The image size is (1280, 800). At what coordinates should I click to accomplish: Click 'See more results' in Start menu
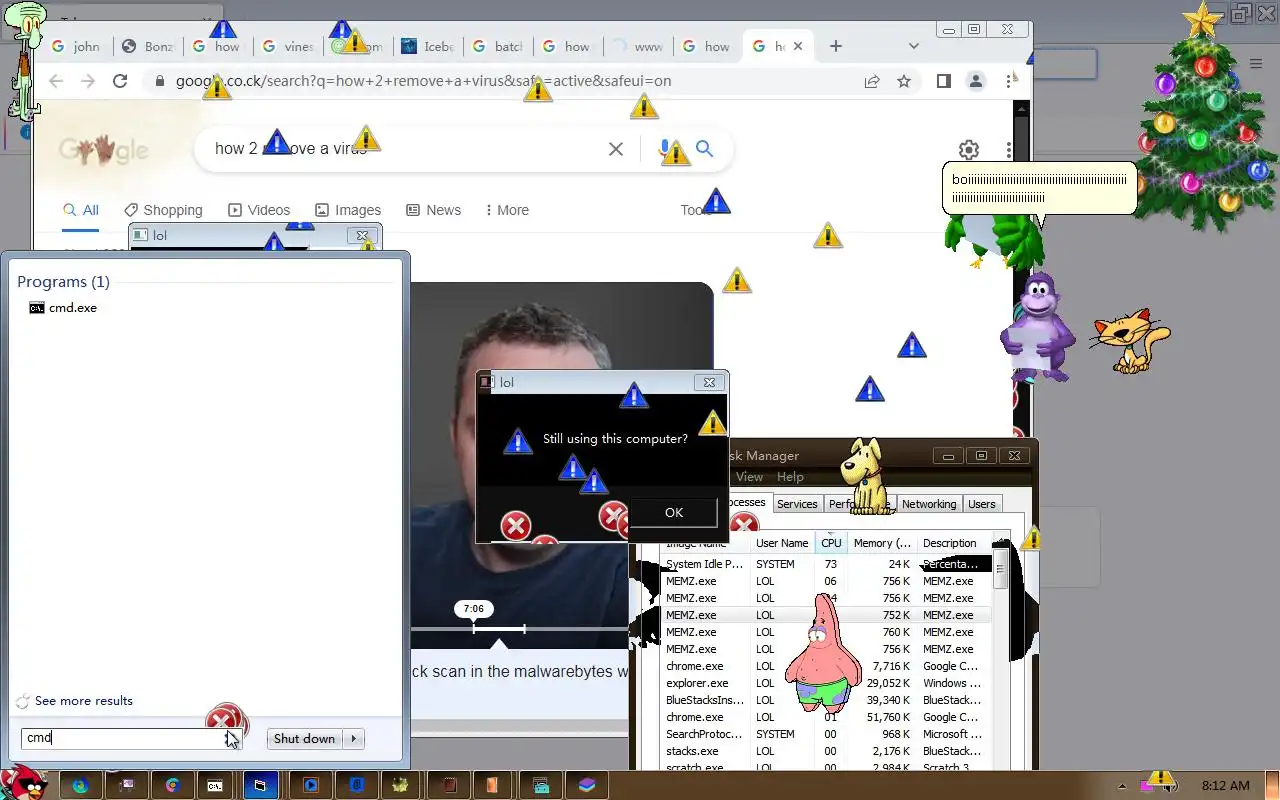tap(84, 701)
